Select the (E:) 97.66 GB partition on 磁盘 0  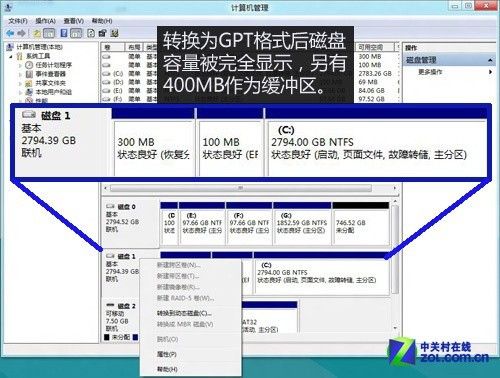(202, 223)
